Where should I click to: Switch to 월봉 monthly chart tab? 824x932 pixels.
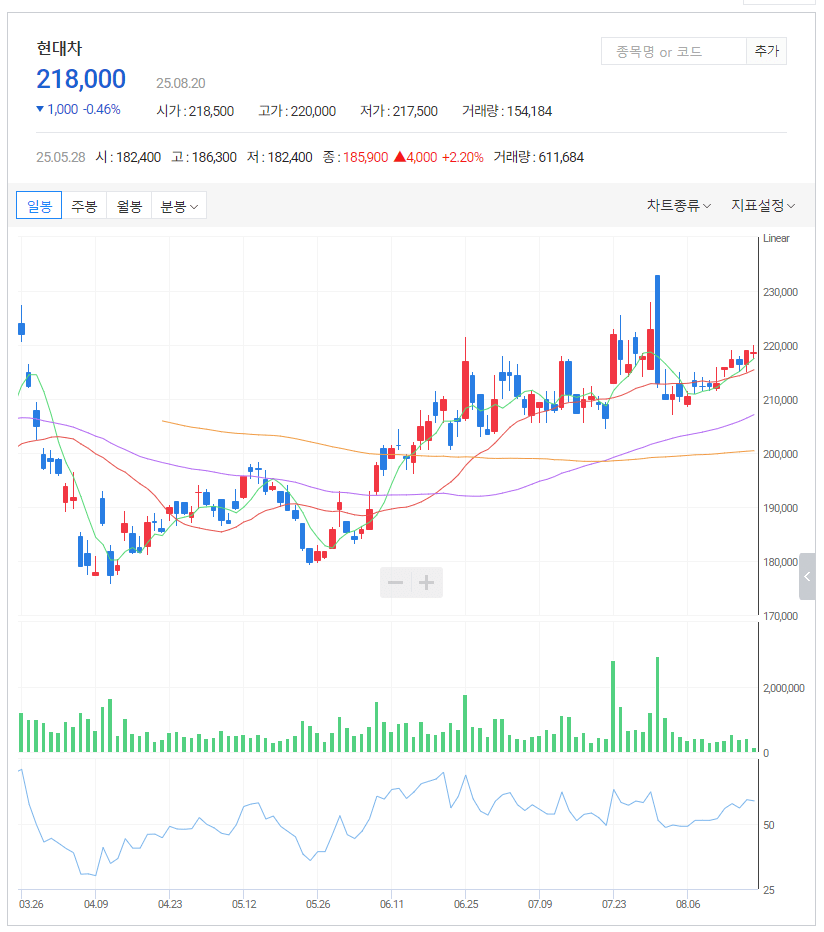[129, 206]
